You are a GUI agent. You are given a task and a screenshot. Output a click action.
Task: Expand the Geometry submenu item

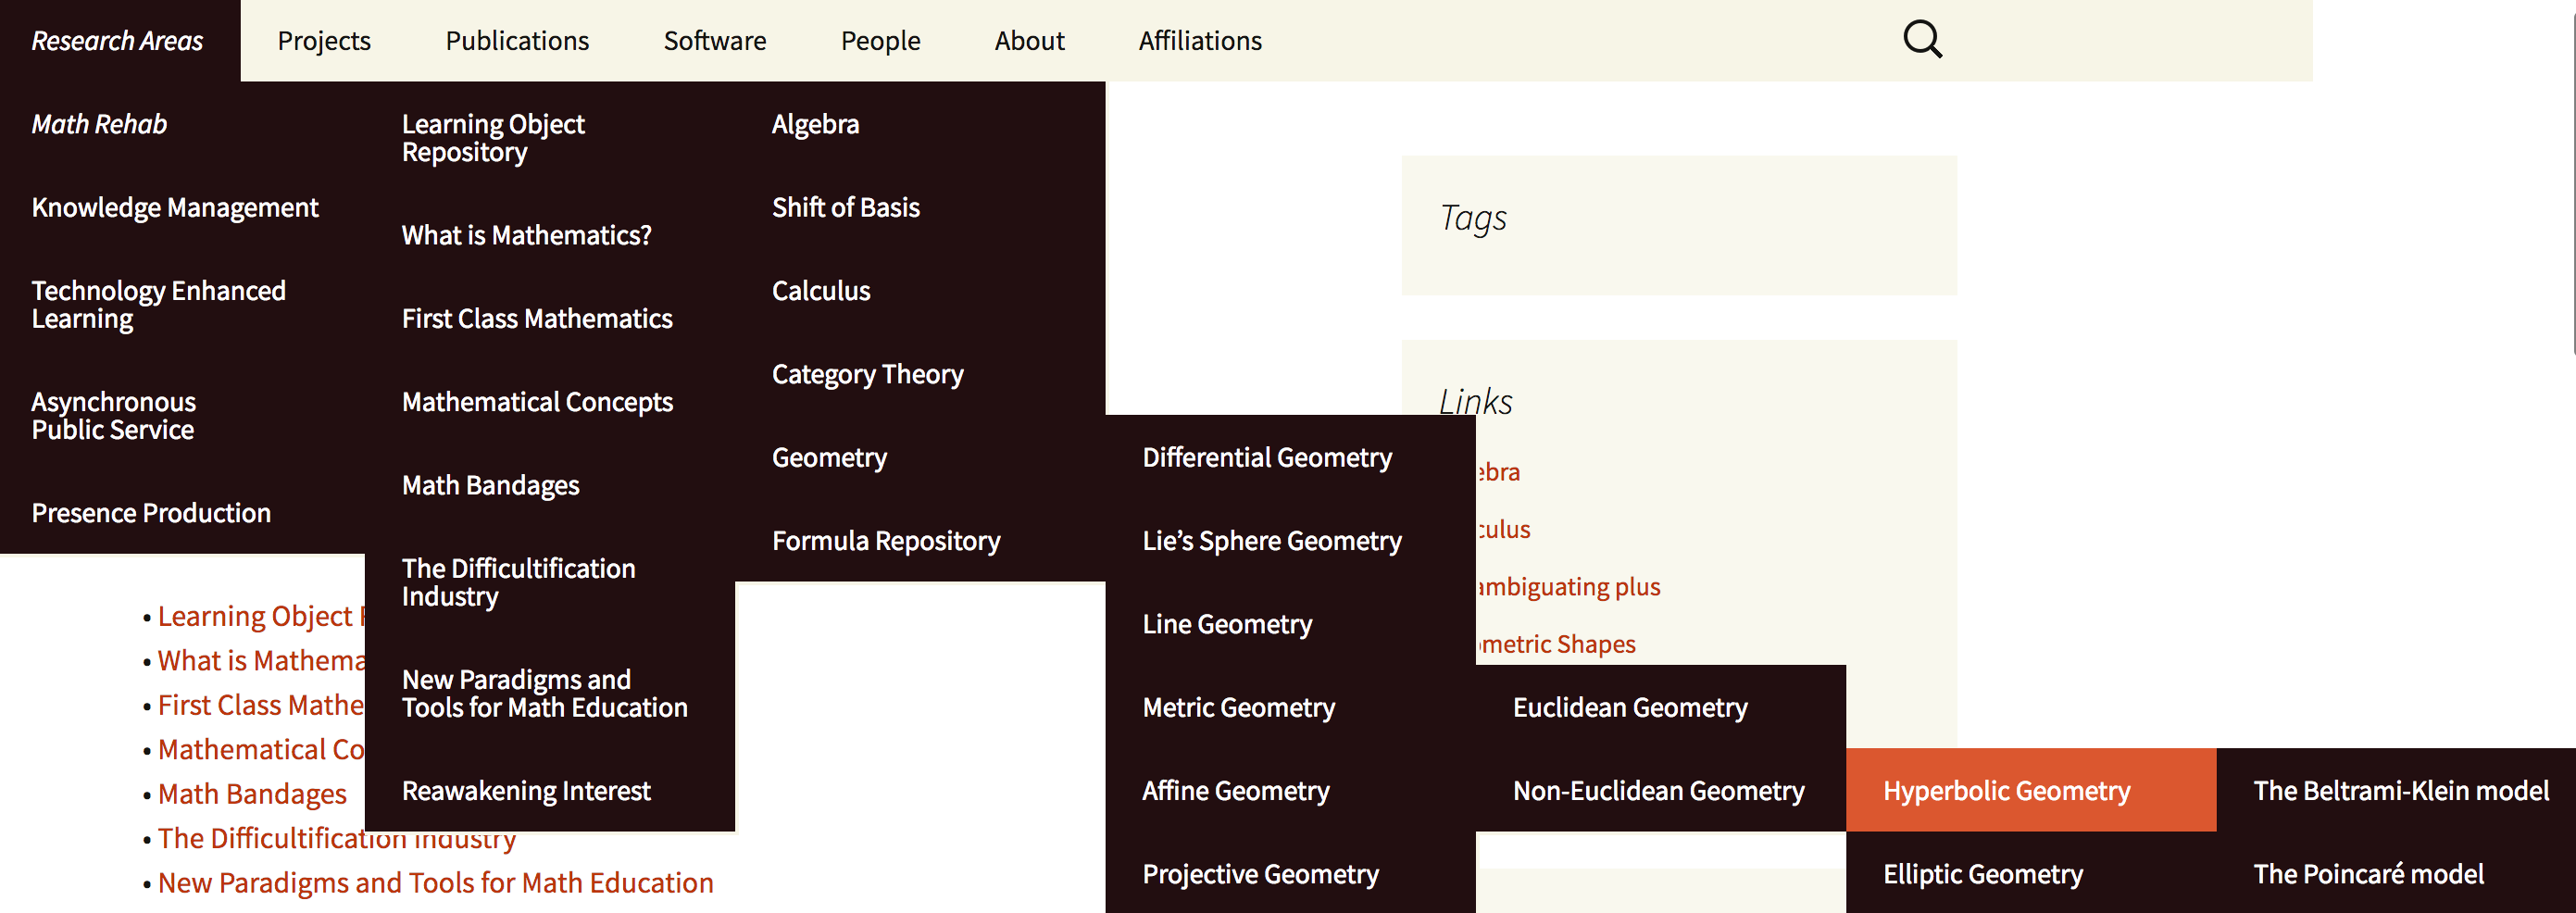coord(829,457)
